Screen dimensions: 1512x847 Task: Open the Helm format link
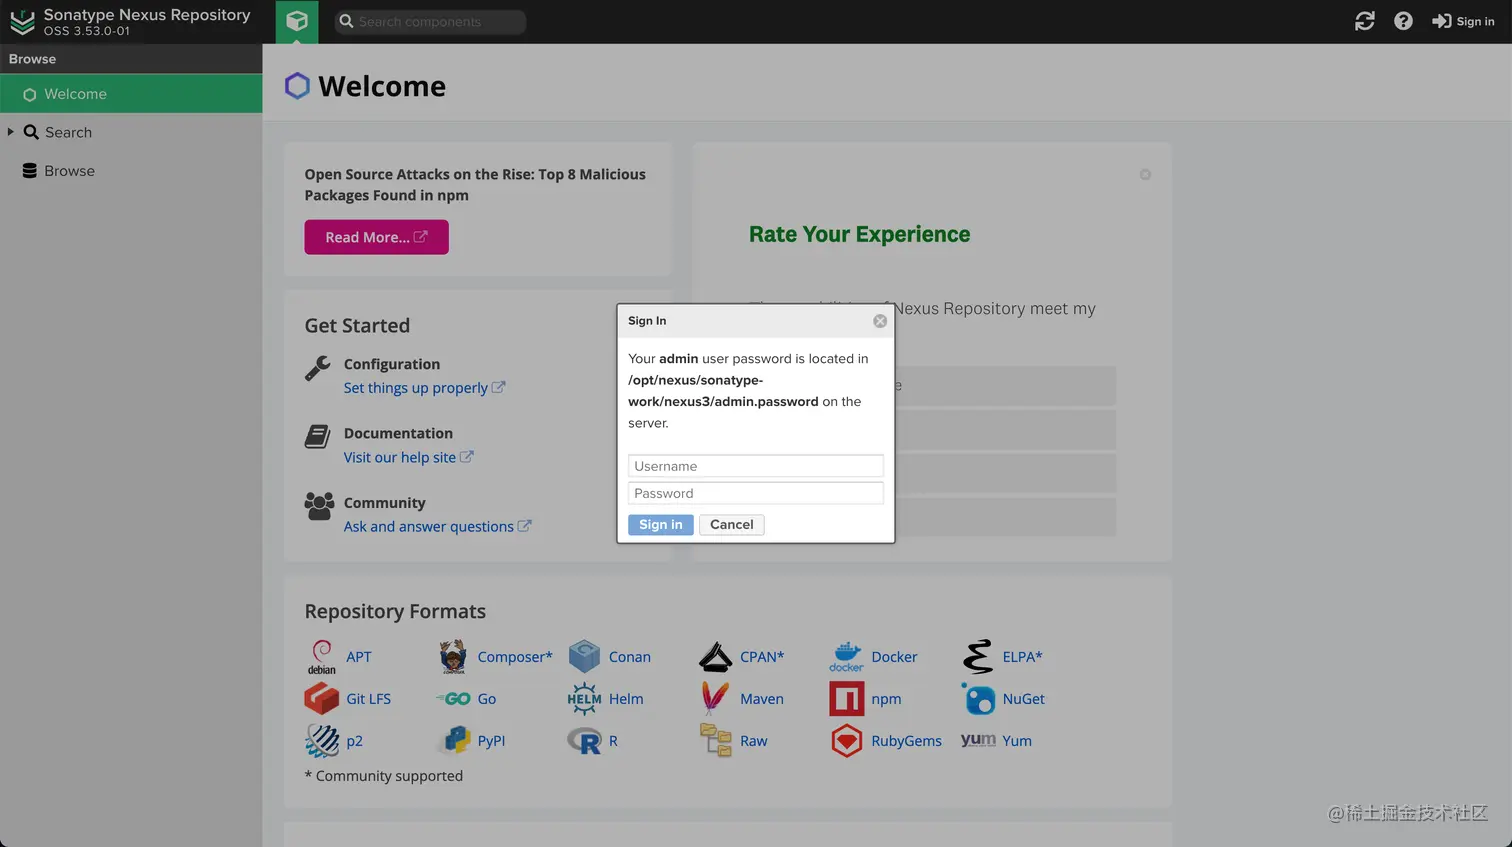tap(626, 699)
